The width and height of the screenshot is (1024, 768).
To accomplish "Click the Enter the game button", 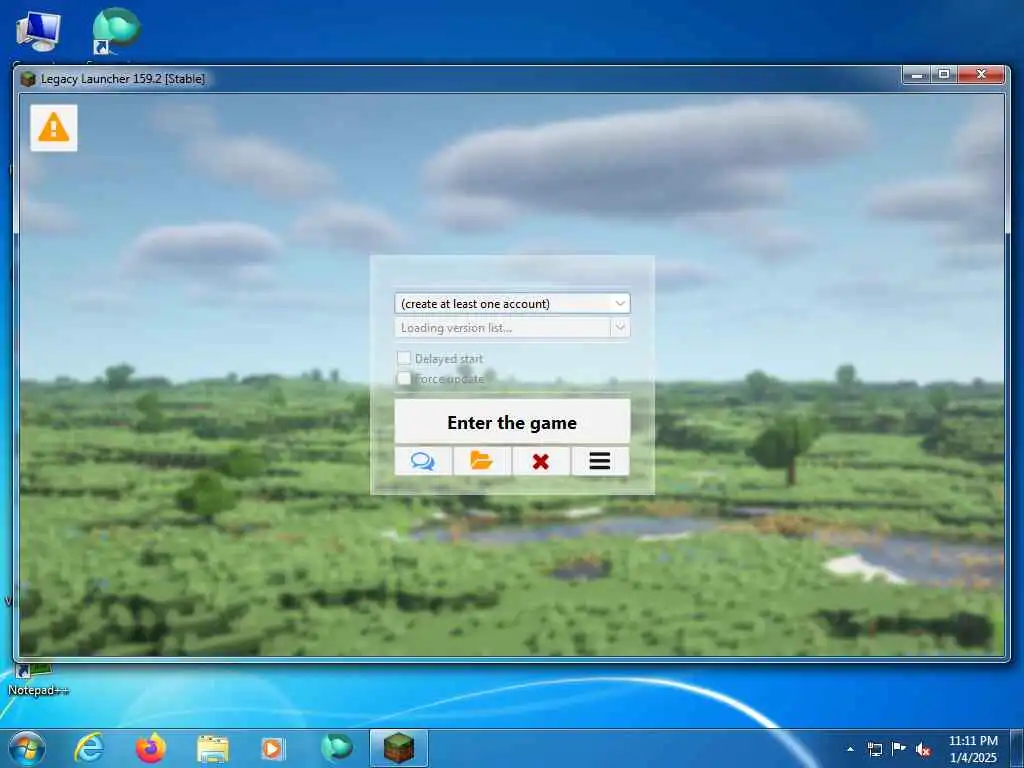I will pos(512,422).
